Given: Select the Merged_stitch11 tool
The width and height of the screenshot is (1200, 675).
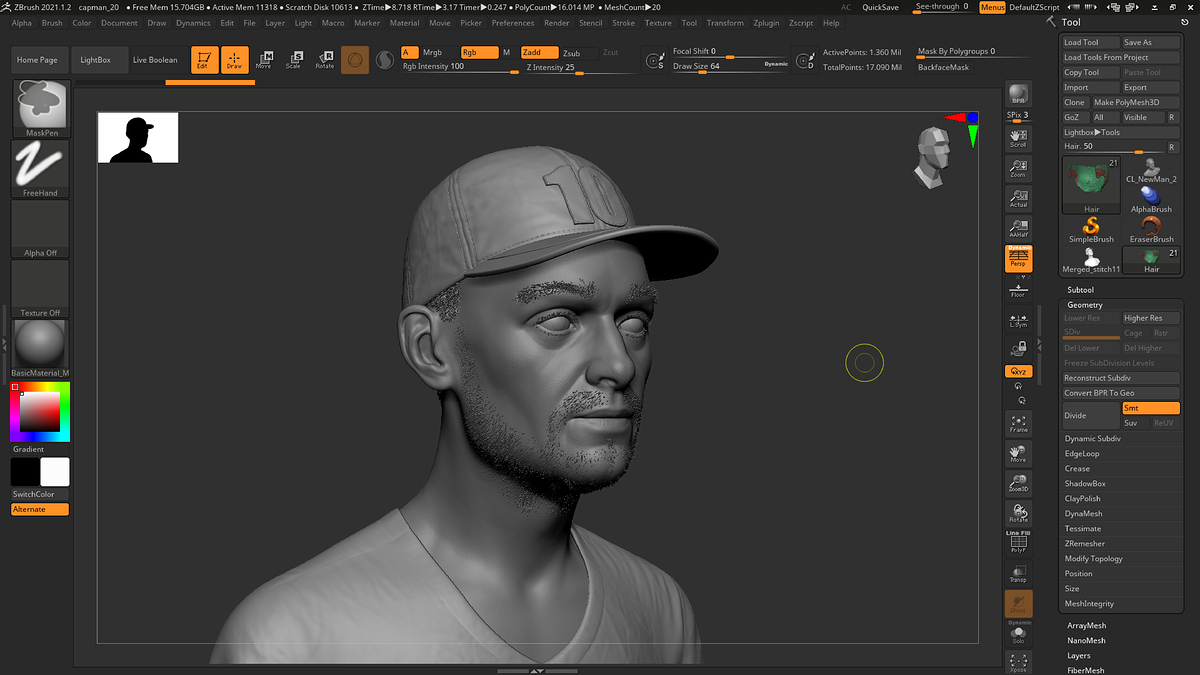Looking at the screenshot, I should coord(1091,260).
